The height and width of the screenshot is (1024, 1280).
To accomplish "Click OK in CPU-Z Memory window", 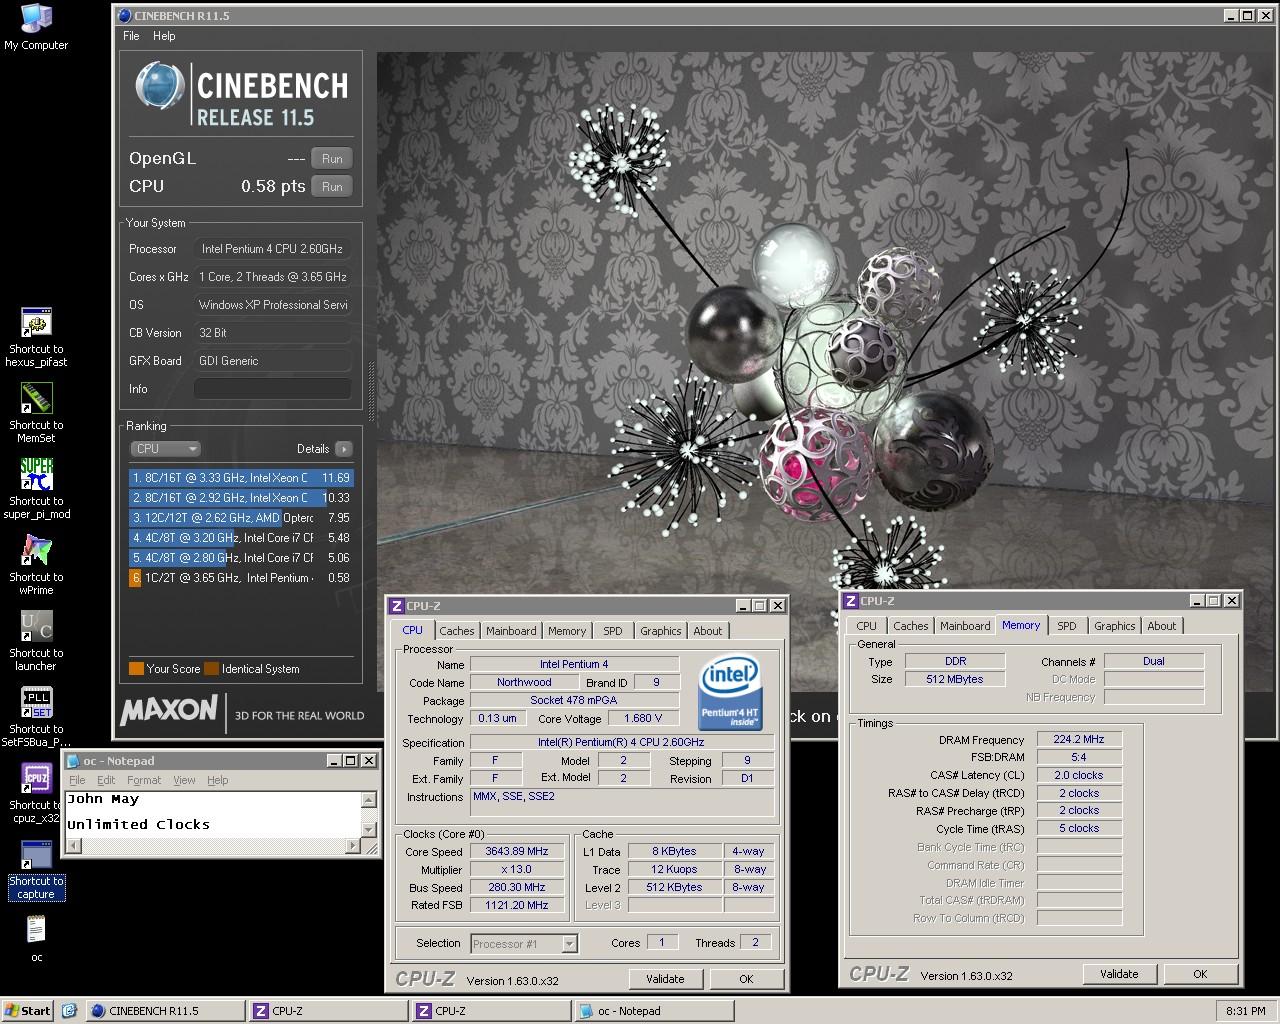I will pyautogui.click(x=1200, y=974).
